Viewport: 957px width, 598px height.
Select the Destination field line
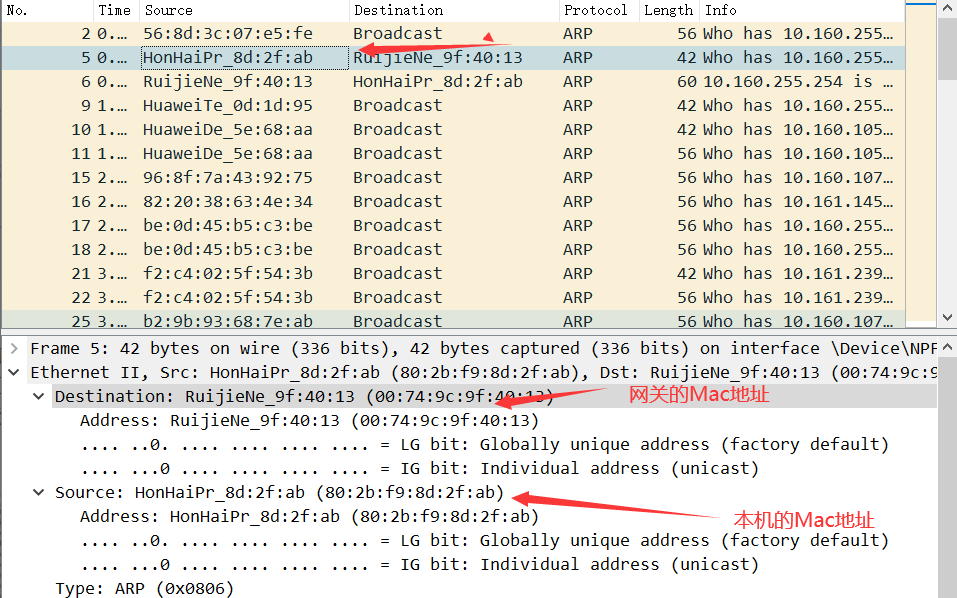tap(494, 397)
